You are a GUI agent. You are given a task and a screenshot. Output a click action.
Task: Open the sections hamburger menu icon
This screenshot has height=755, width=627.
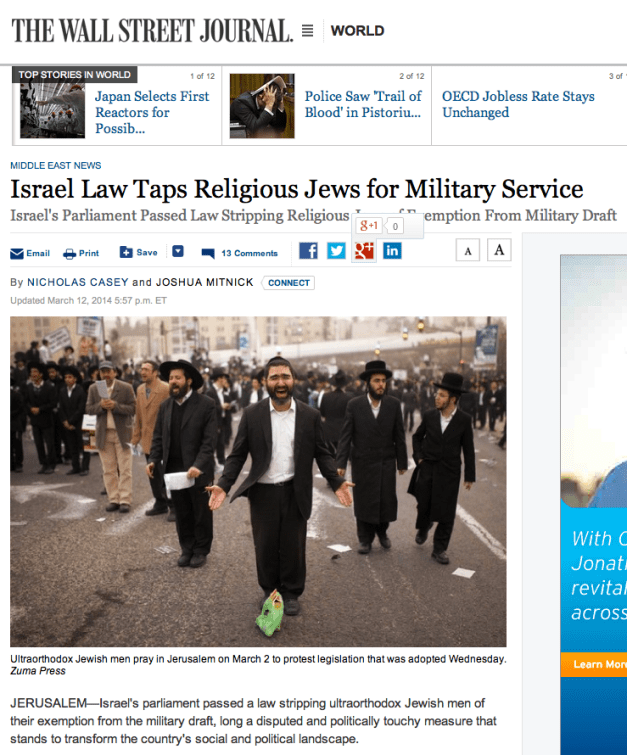[x=307, y=31]
